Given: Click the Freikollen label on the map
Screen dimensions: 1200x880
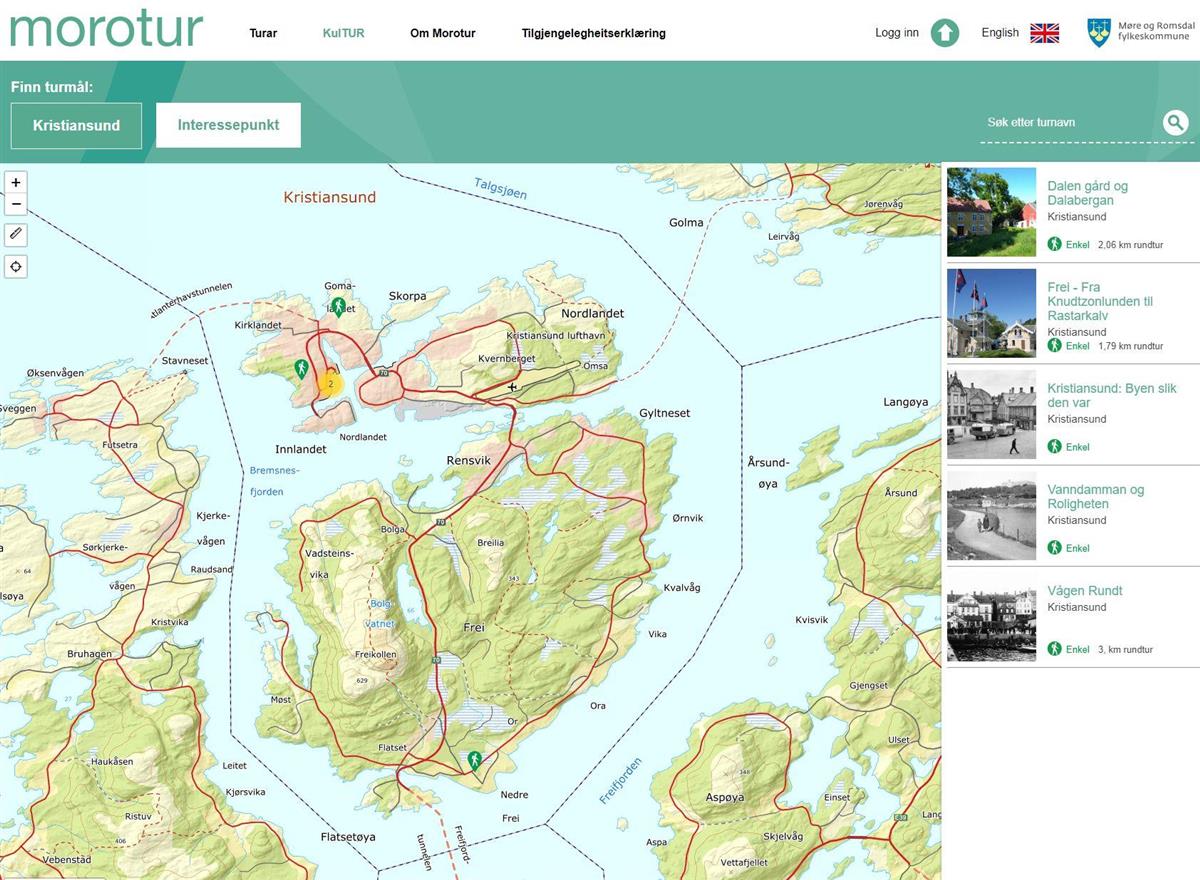Looking at the screenshot, I should point(376,655).
